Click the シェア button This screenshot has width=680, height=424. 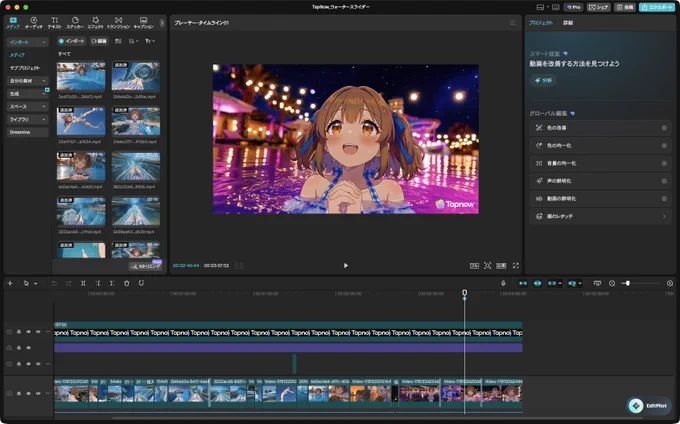click(x=598, y=7)
